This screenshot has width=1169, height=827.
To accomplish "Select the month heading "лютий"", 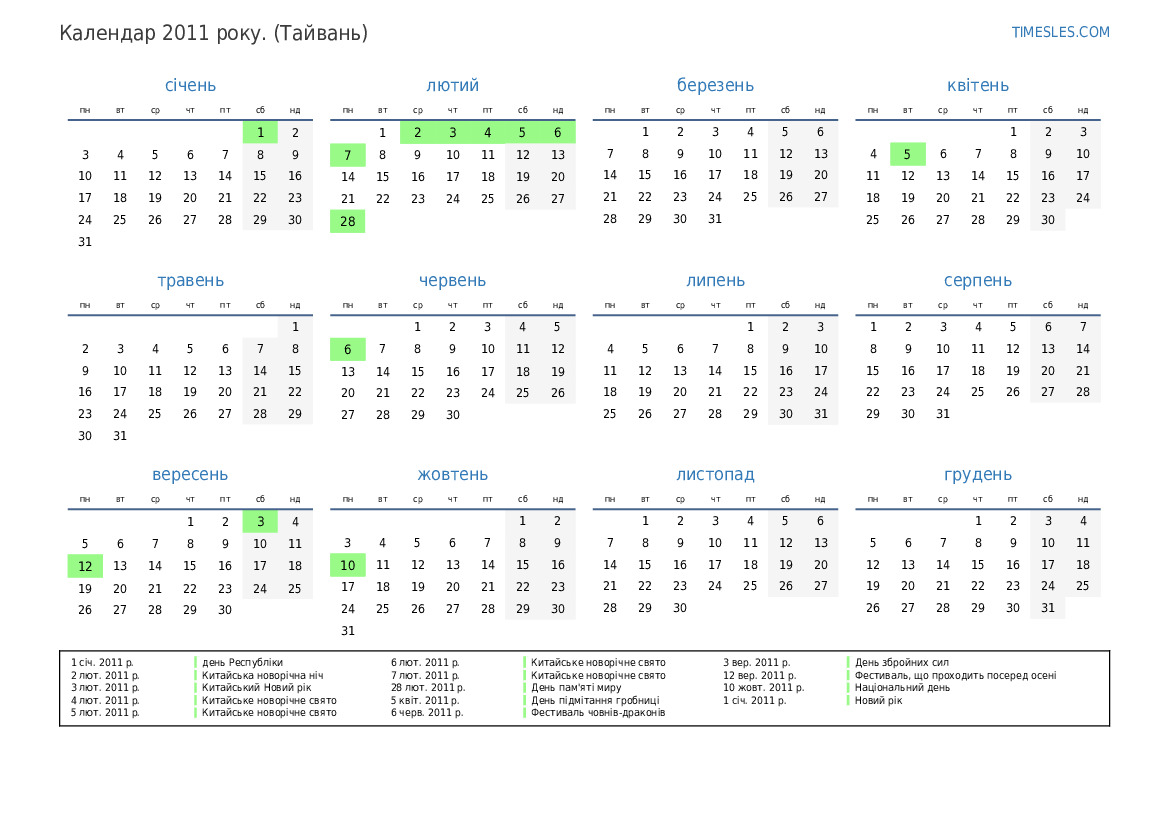I will (x=453, y=85).
